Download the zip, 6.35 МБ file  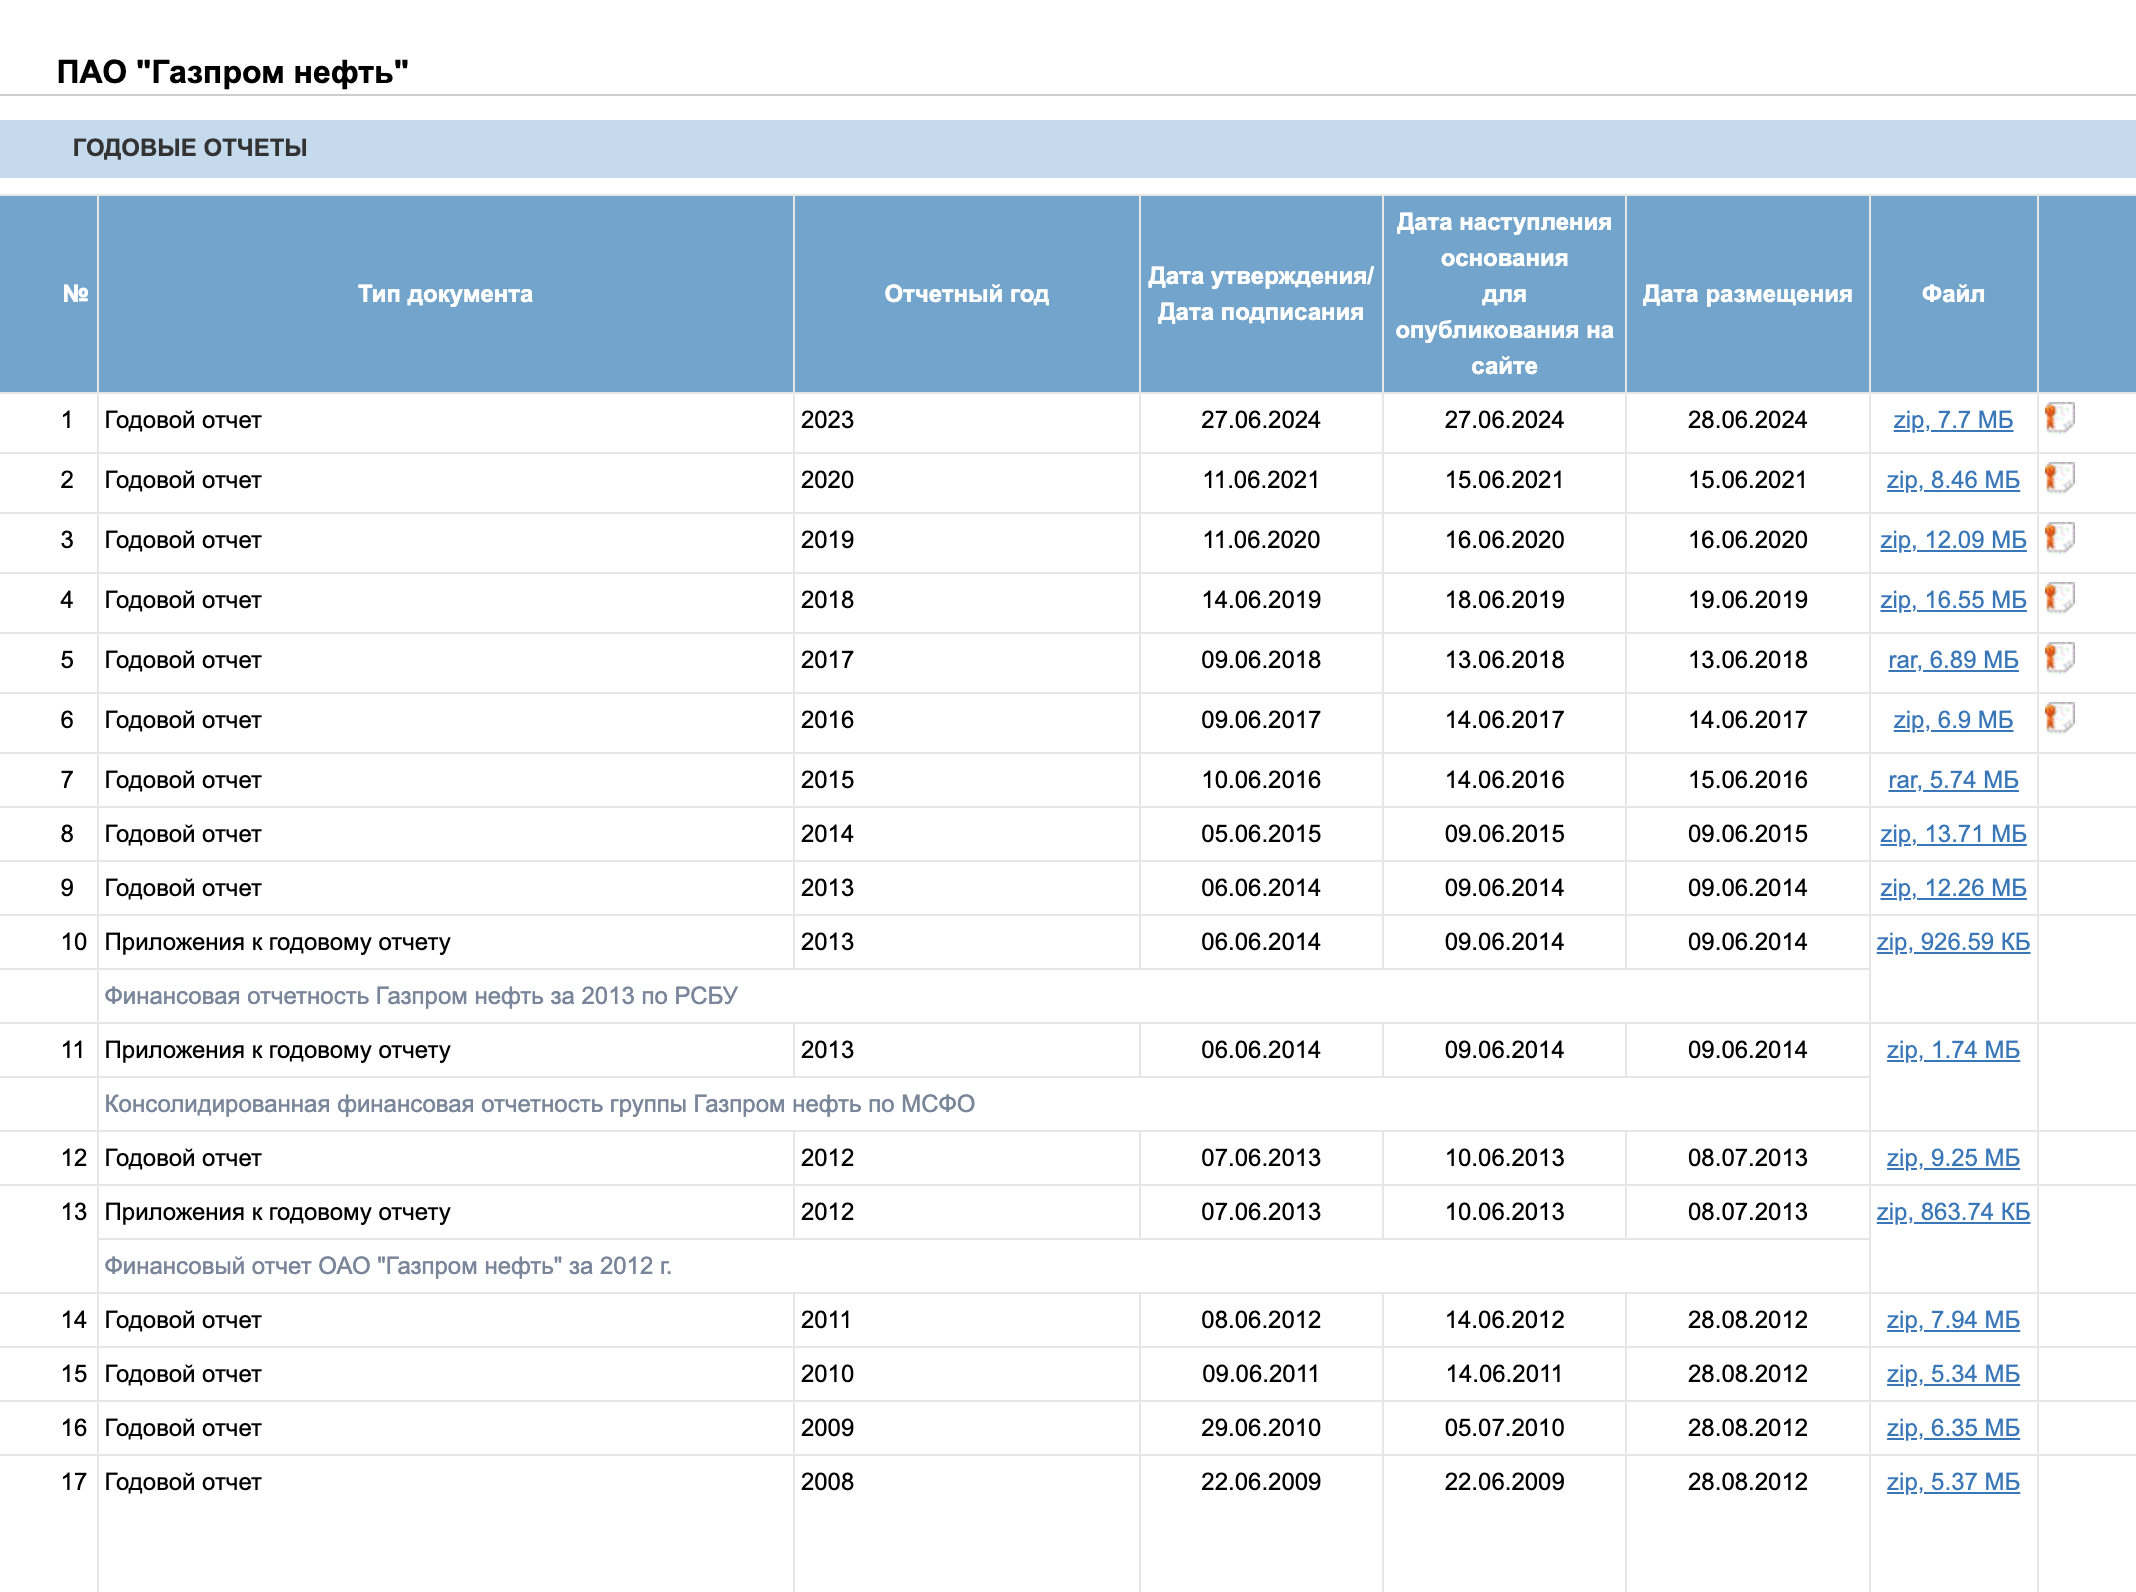click(1953, 1428)
